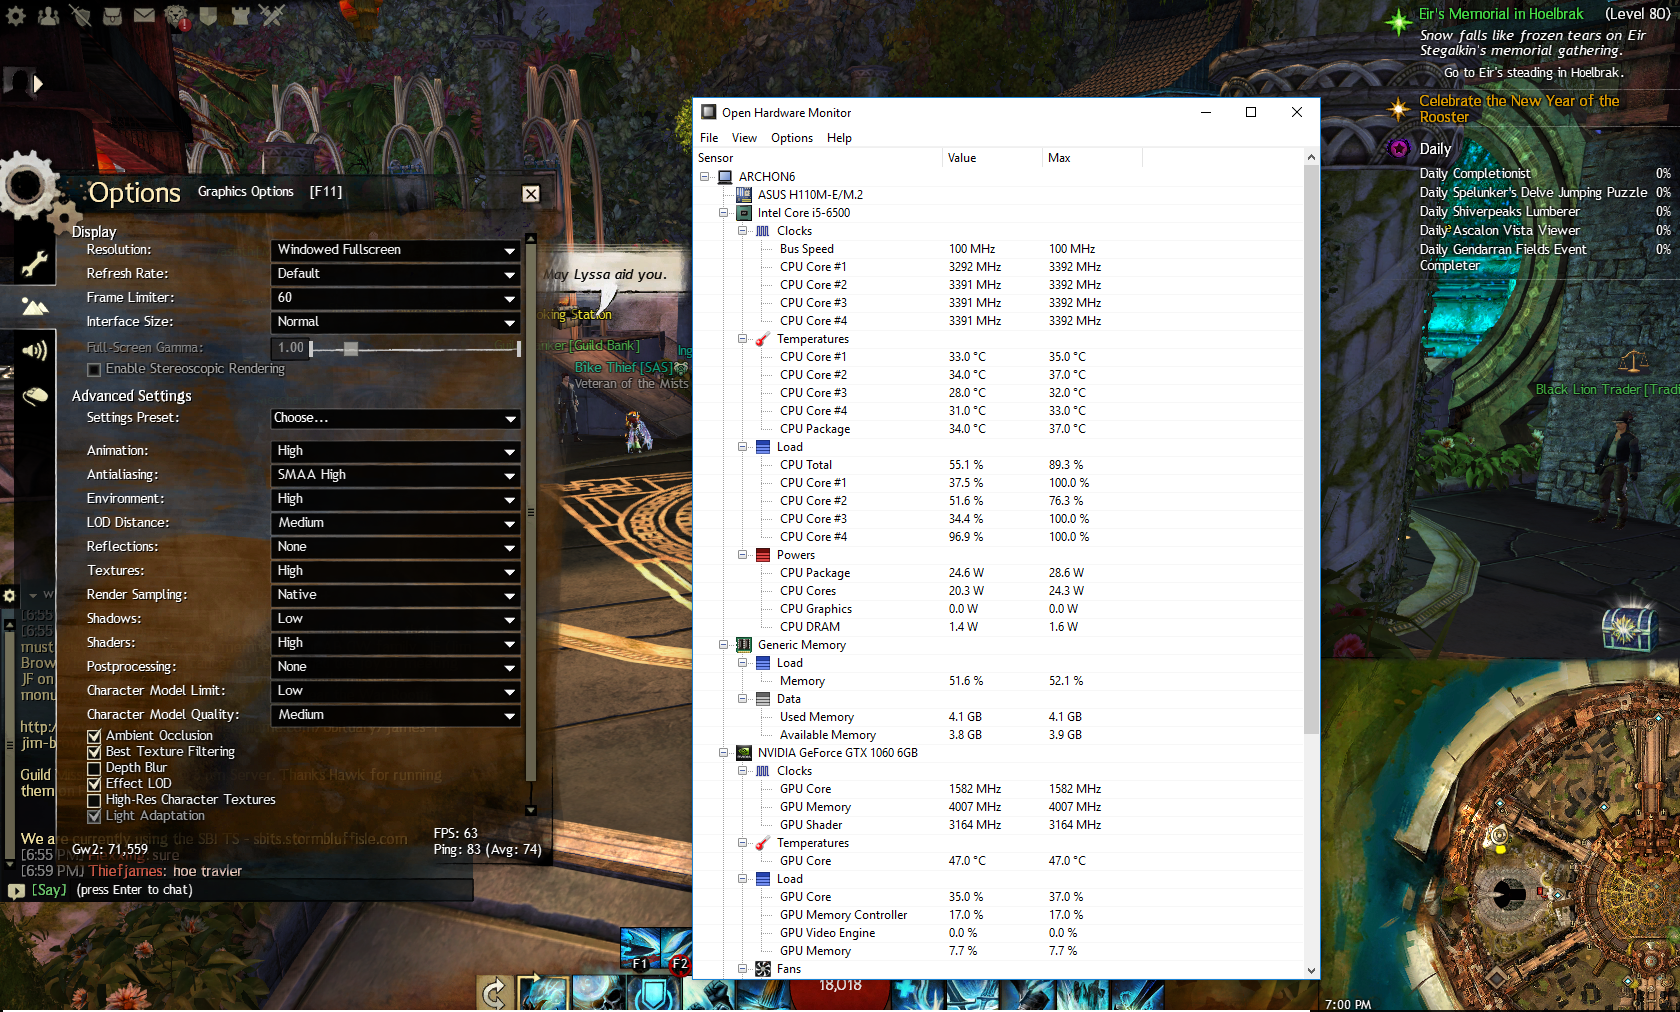Viewport: 1680px width, 1012px height.
Task: Open the Hero panel sword-shield icon
Action: coord(80,15)
